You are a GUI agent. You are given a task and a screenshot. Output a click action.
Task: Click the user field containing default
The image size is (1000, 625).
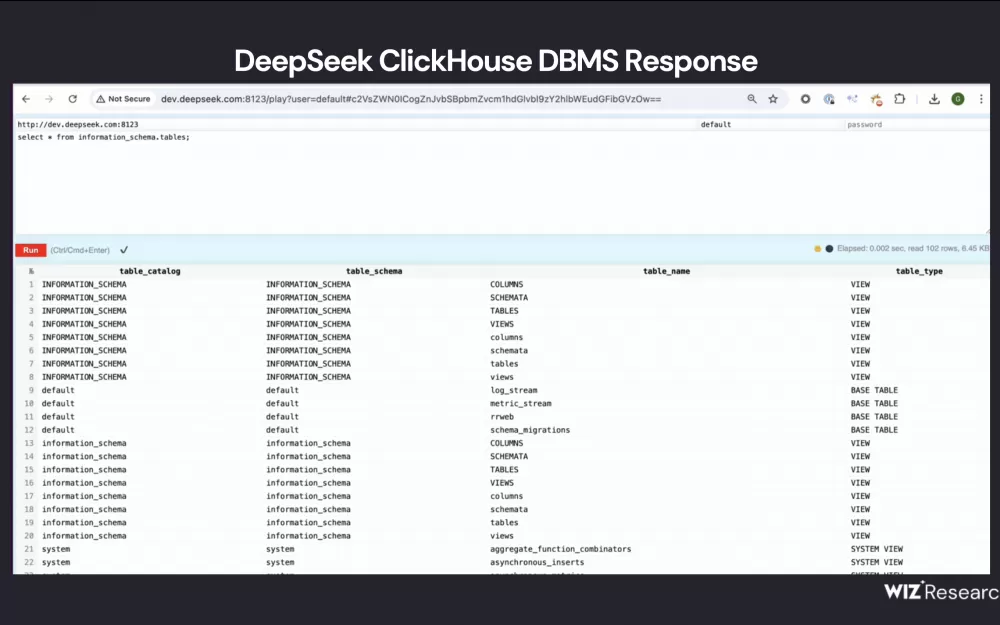772,124
